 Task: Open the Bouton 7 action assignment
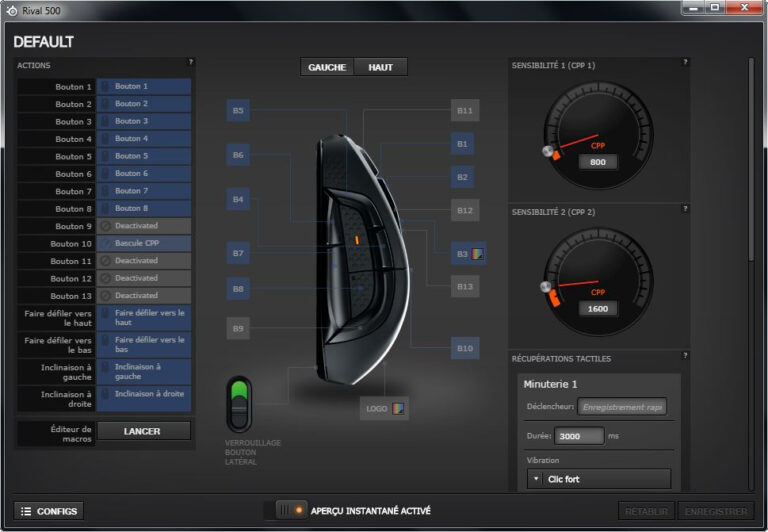pos(144,191)
